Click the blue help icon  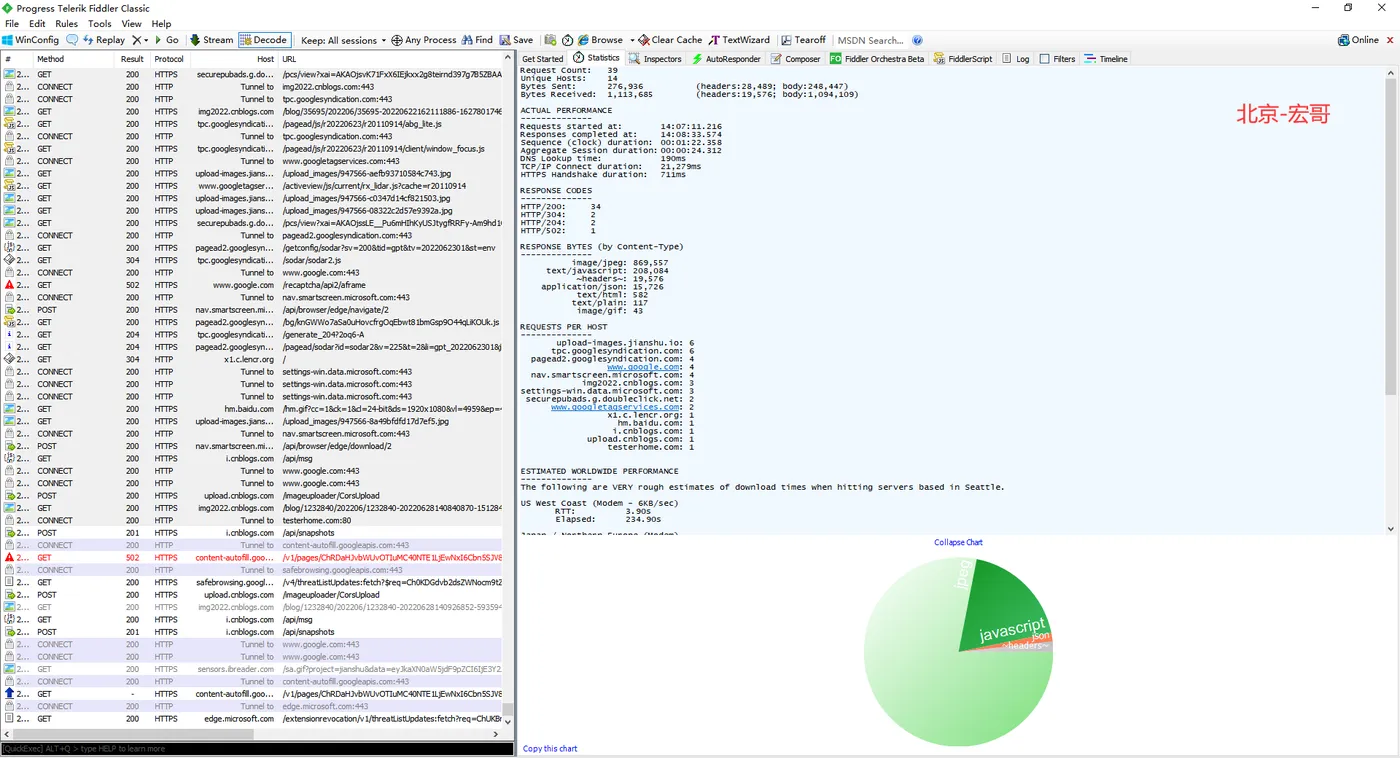(x=917, y=40)
